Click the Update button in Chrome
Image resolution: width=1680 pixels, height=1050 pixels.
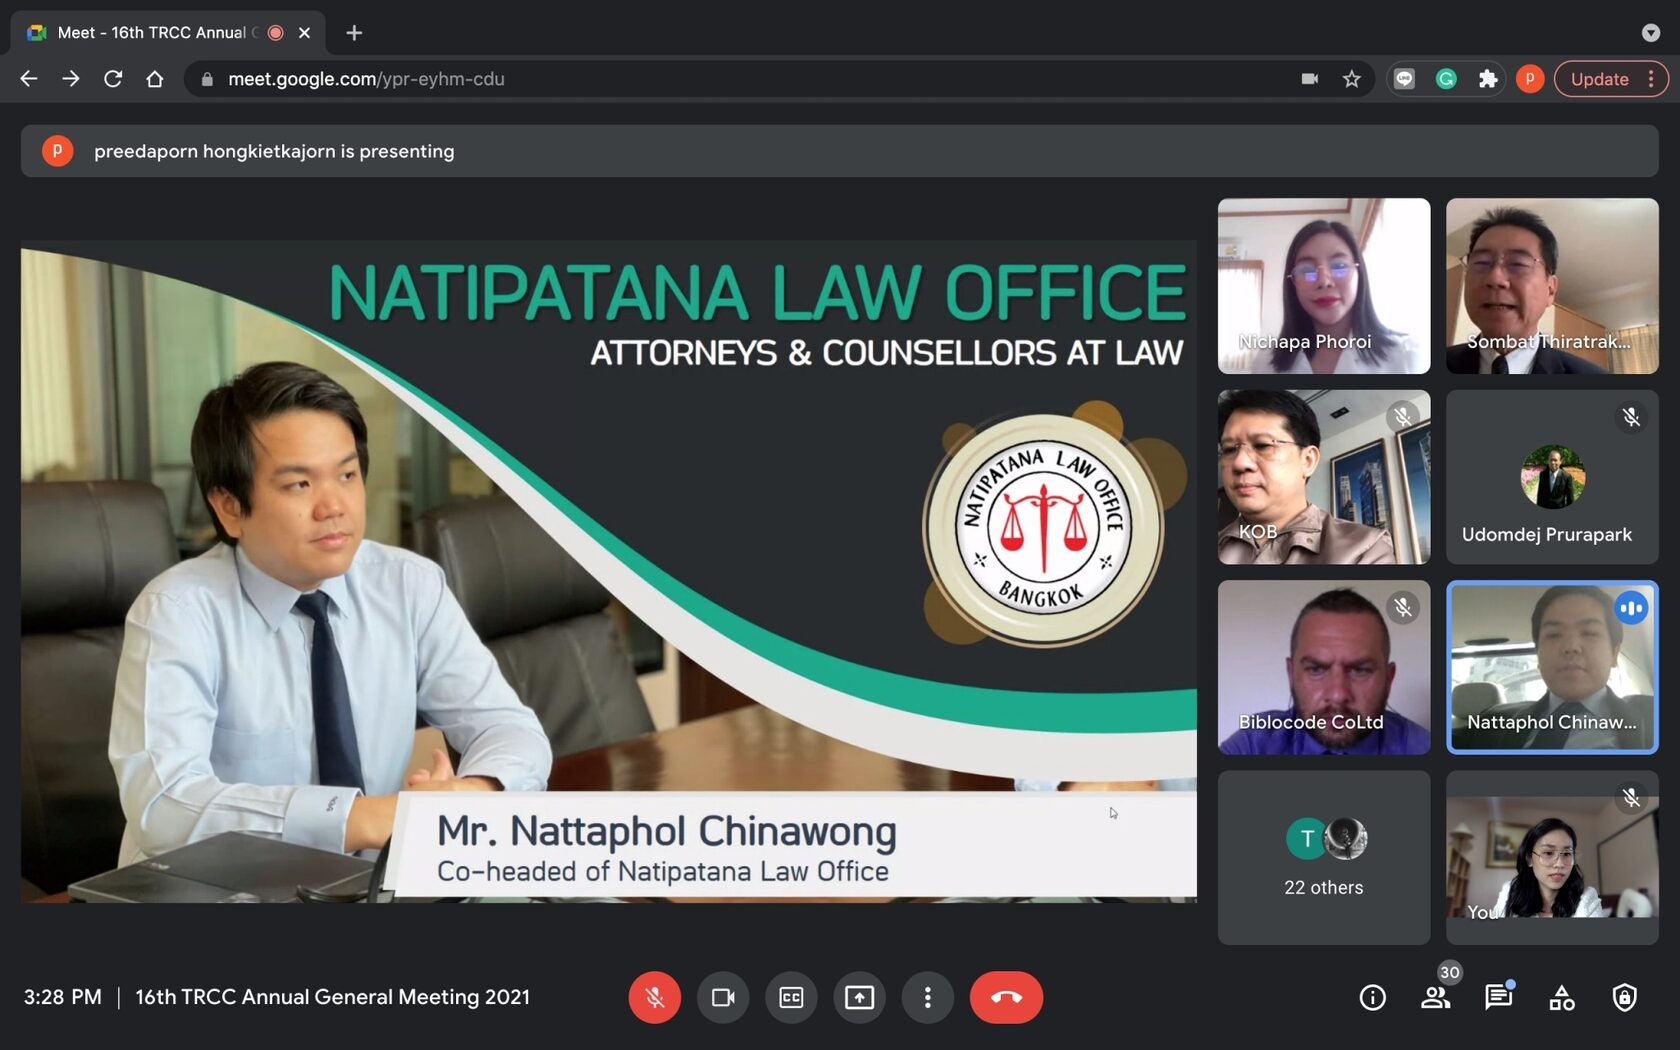pos(1599,79)
